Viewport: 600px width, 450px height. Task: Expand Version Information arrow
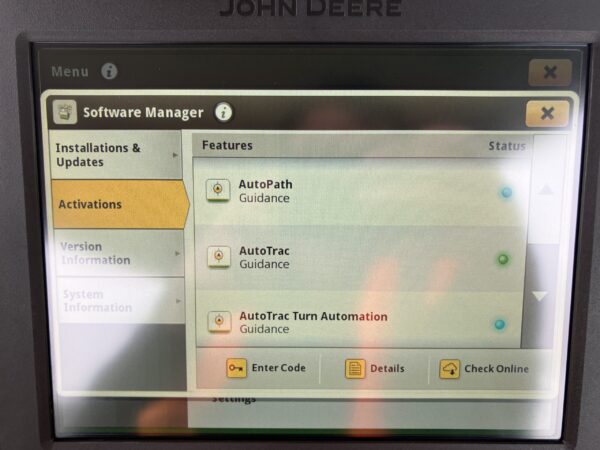pyautogui.click(x=177, y=253)
